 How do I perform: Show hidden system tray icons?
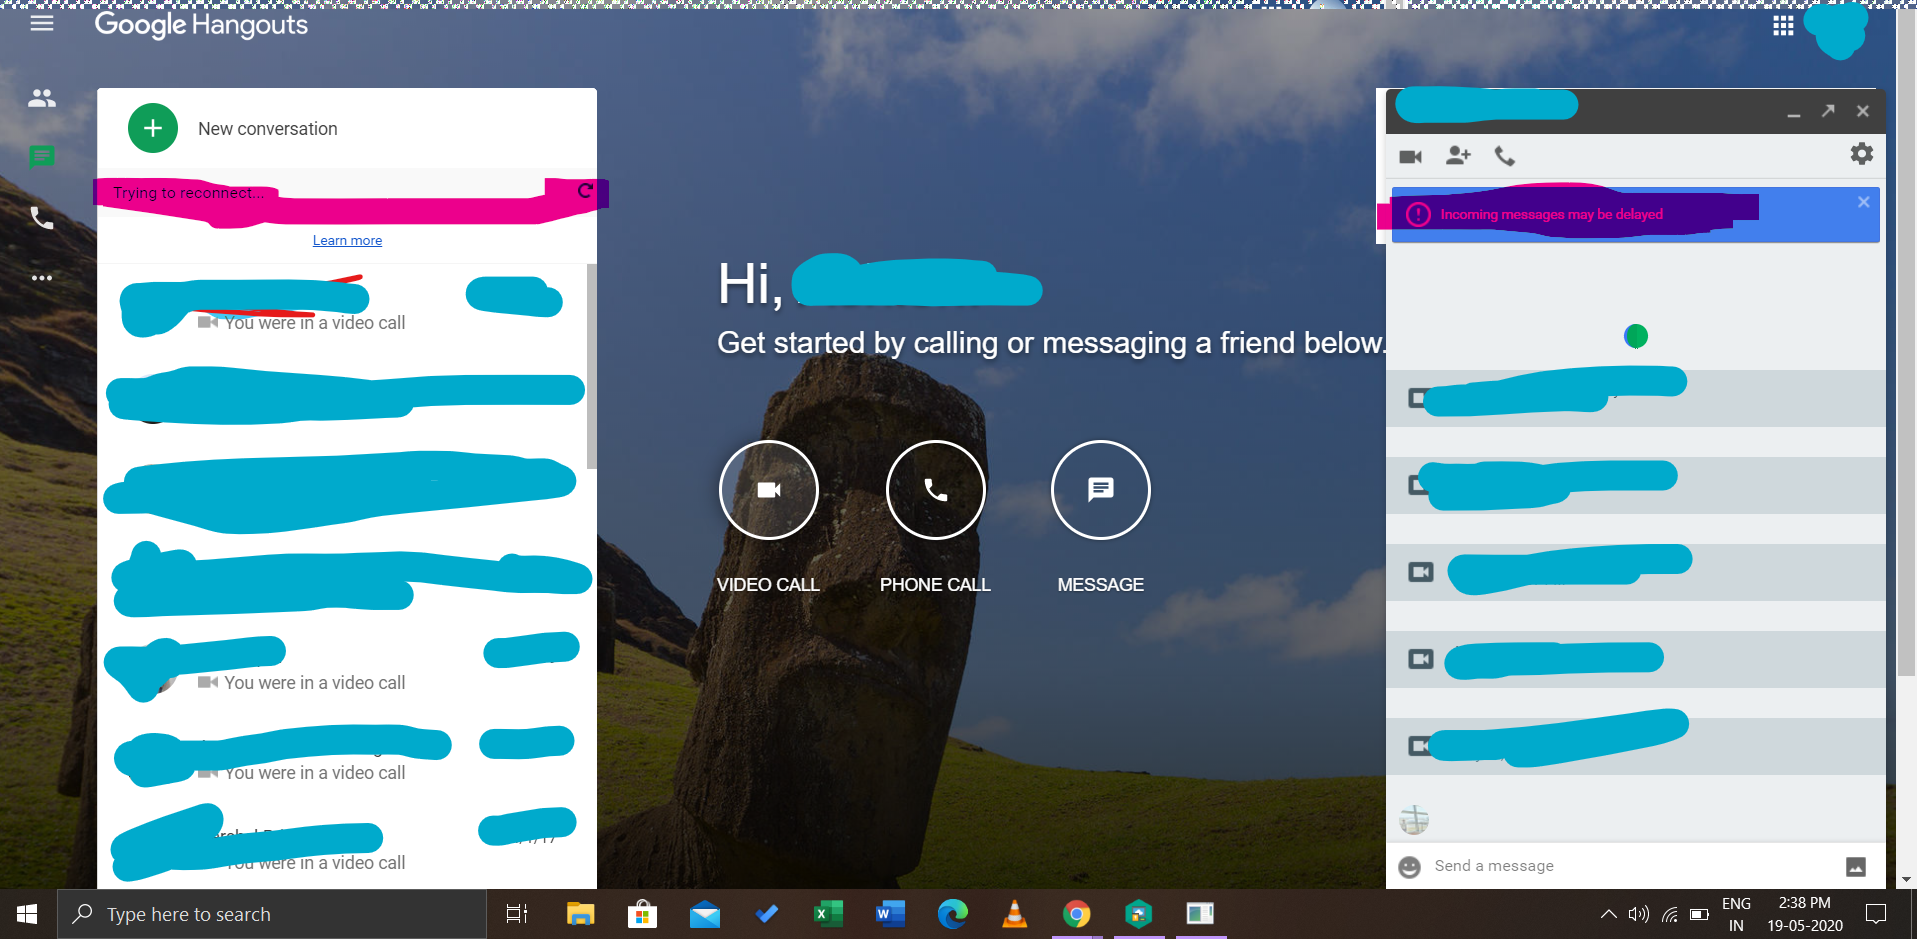point(1608,914)
